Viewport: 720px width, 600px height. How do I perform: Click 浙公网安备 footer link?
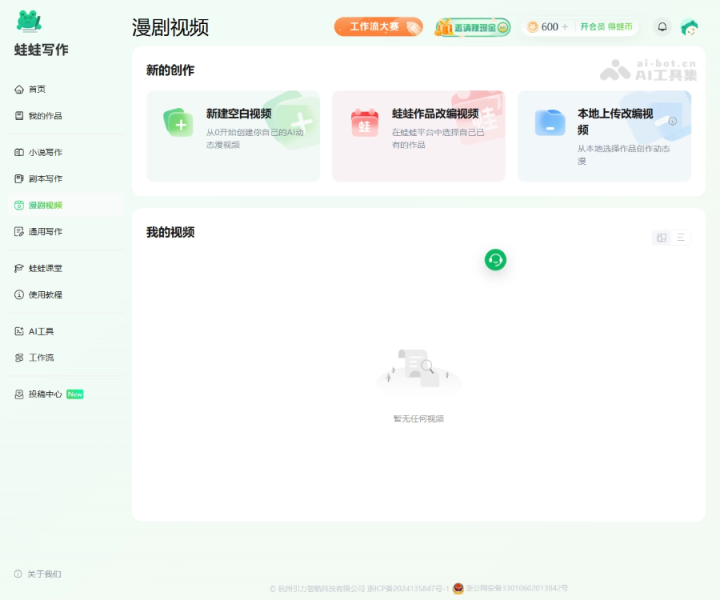517,588
